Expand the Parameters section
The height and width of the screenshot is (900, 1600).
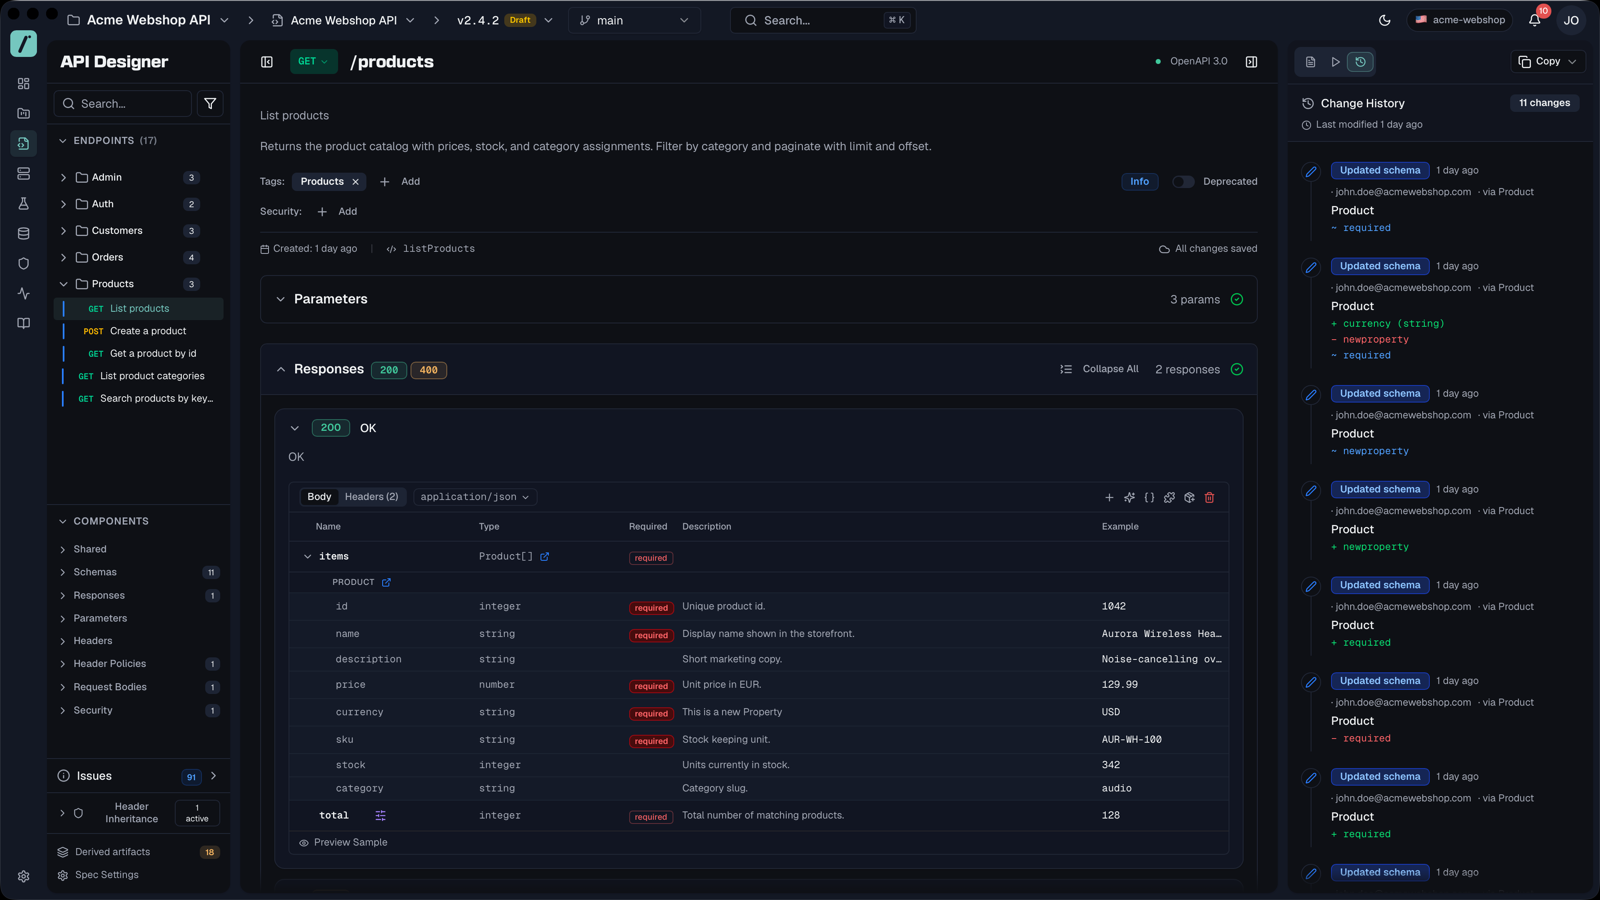(x=758, y=299)
